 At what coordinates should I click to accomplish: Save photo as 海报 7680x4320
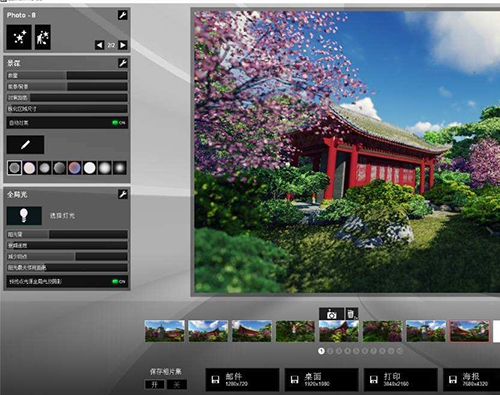(472, 380)
